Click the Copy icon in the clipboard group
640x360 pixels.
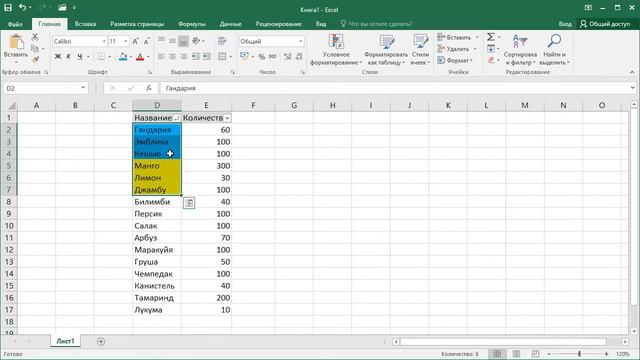click(x=35, y=49)
